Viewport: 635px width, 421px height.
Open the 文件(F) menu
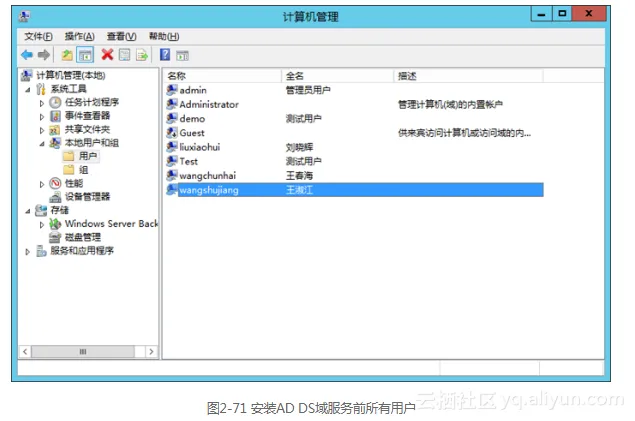[38, 36]
